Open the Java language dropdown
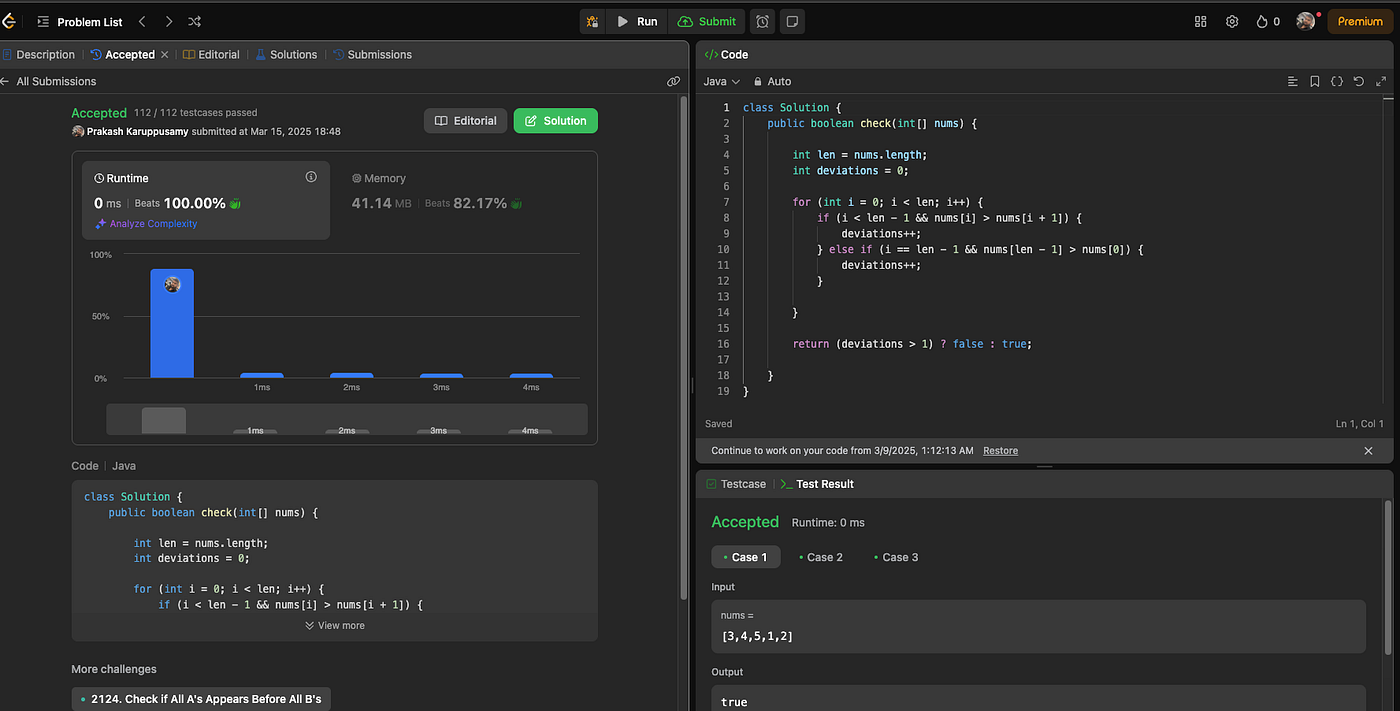This screenshot has width=1400, height=711. (x=721, y=81)
